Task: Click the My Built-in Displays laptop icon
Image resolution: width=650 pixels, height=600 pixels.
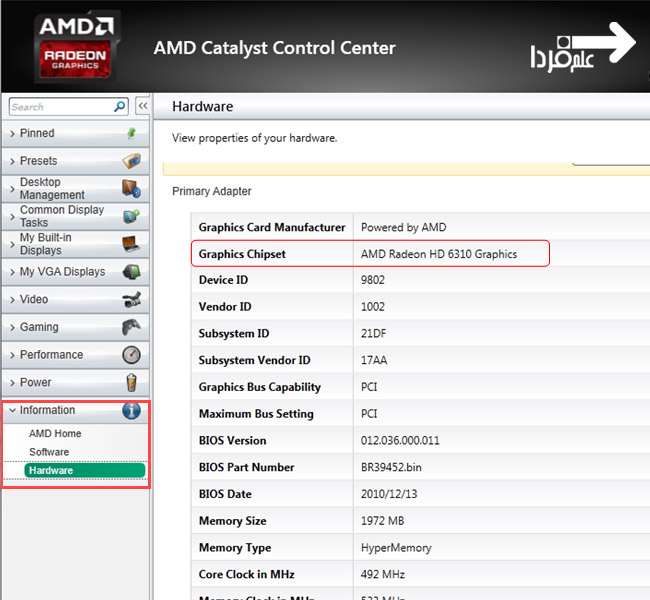Action: point(131,243)
